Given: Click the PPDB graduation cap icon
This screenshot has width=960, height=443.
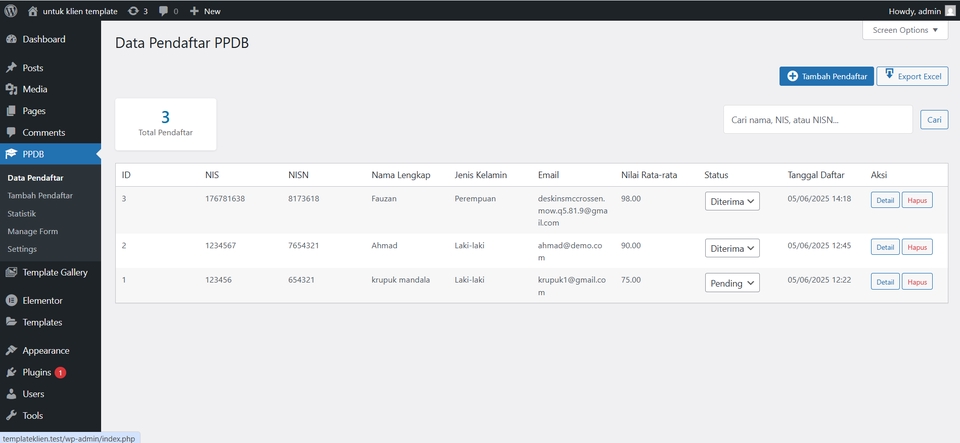Looking at the screenshot, I should 11,154.
